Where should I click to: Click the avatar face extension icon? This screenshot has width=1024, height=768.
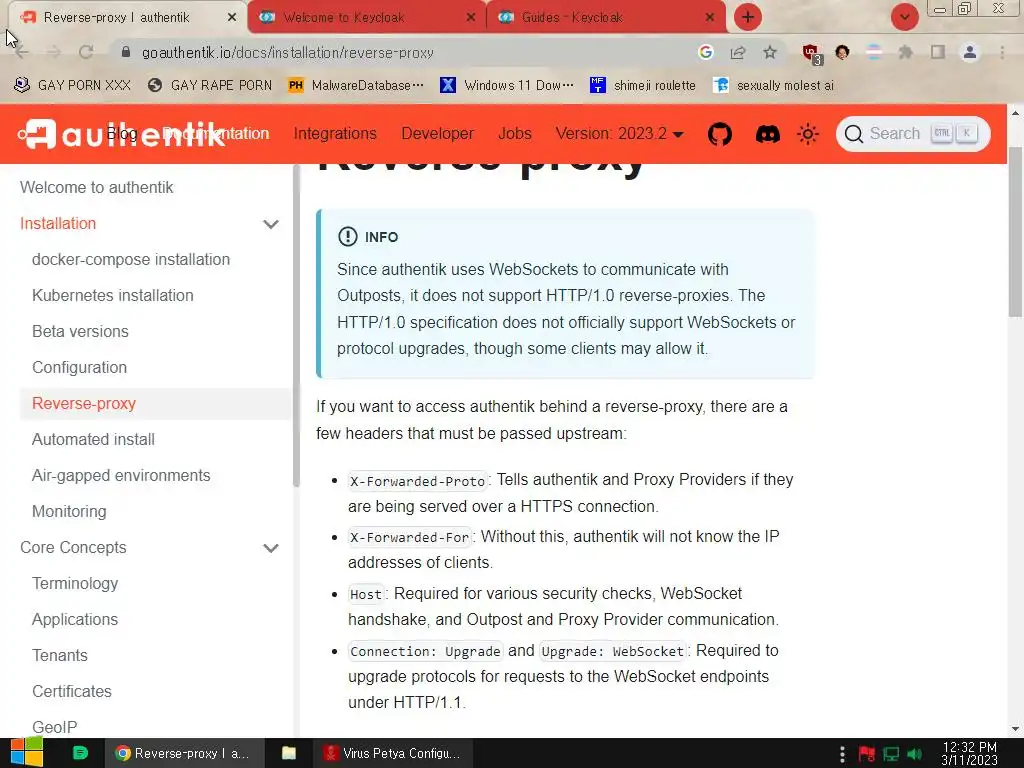click(842, 52)
